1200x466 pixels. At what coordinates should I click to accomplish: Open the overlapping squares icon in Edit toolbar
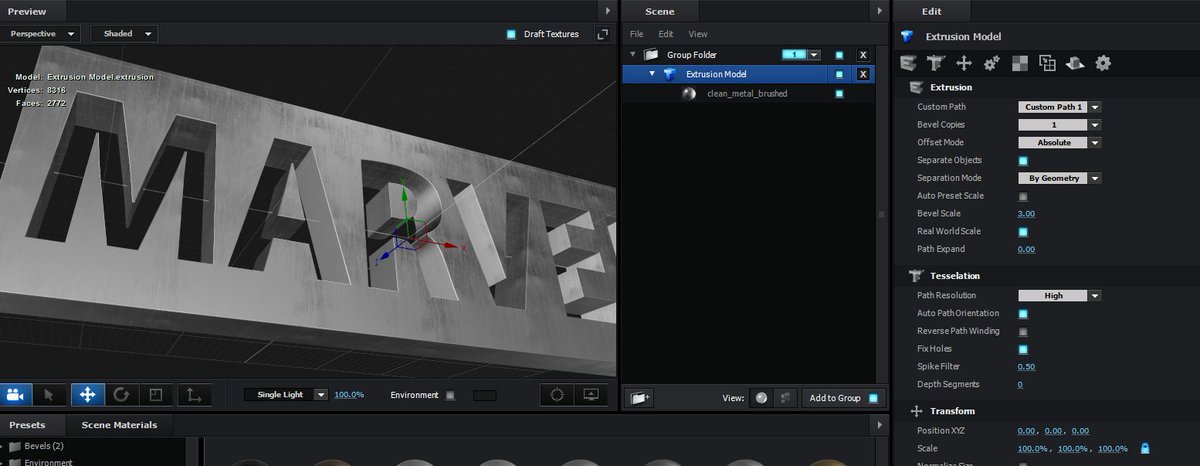click(1048, 63)
